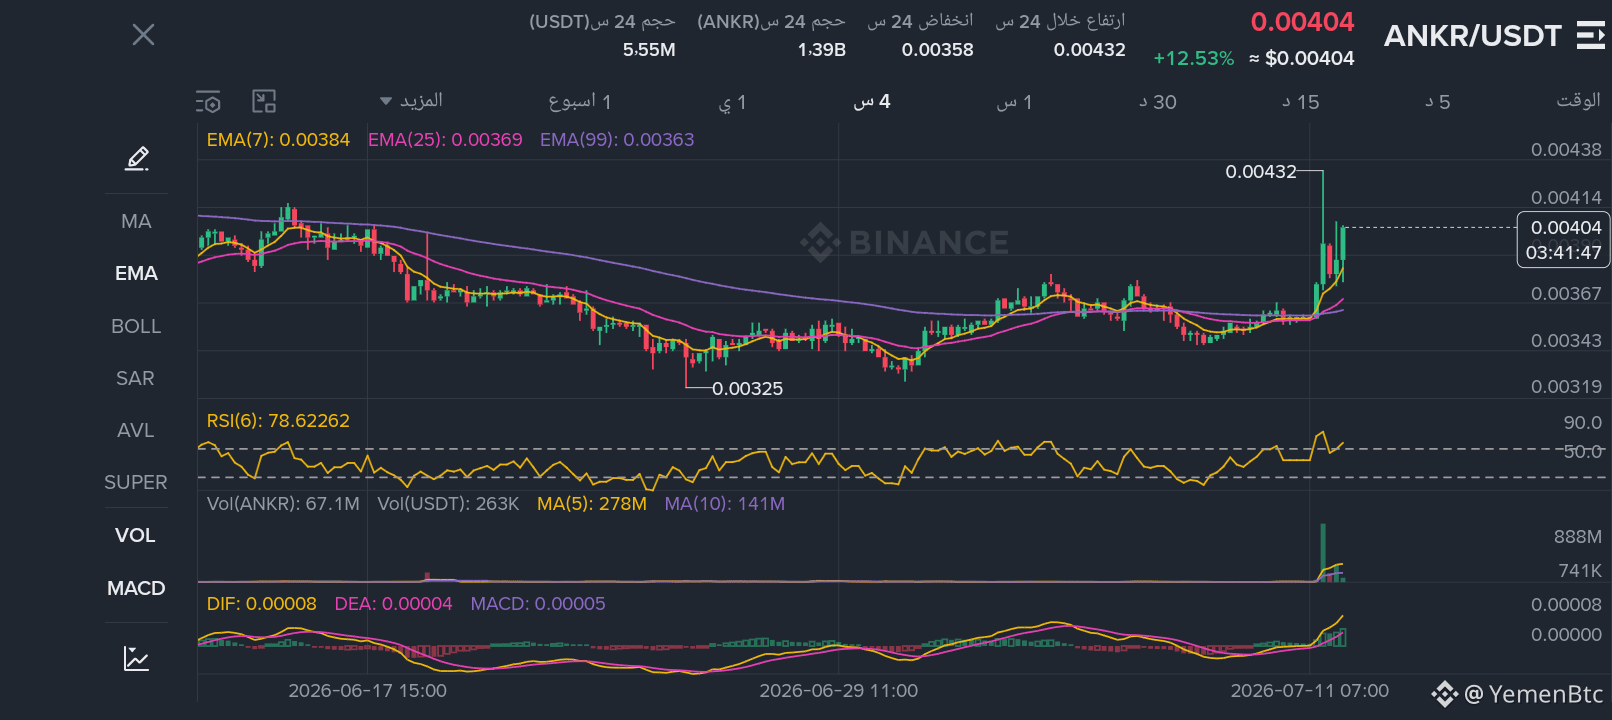Select the 15 د interval tab

tap(1301, 102)
